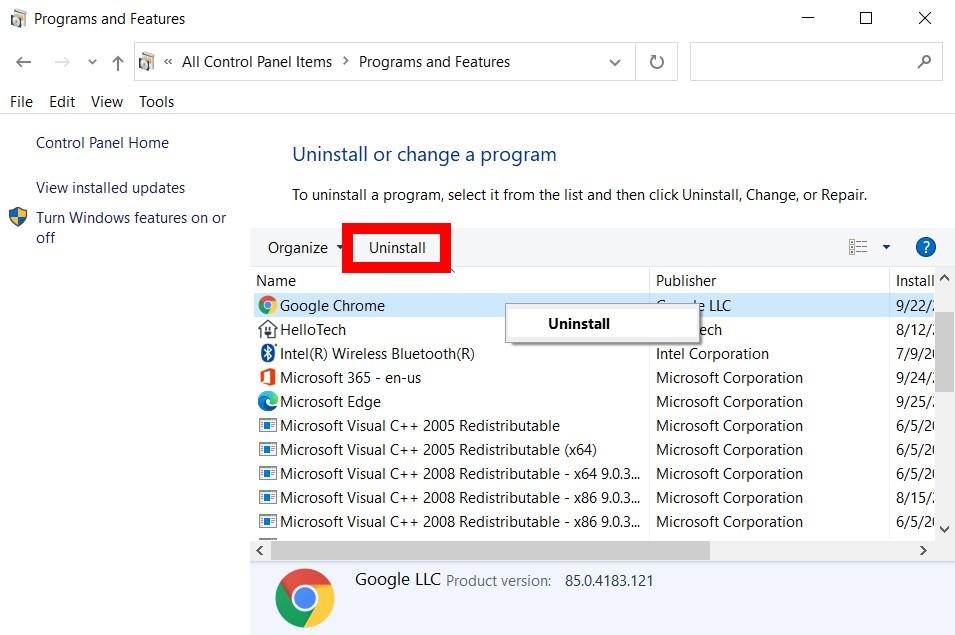Refresh the address bar location
This screenshot has height=635, width=955.
(657, 61)
